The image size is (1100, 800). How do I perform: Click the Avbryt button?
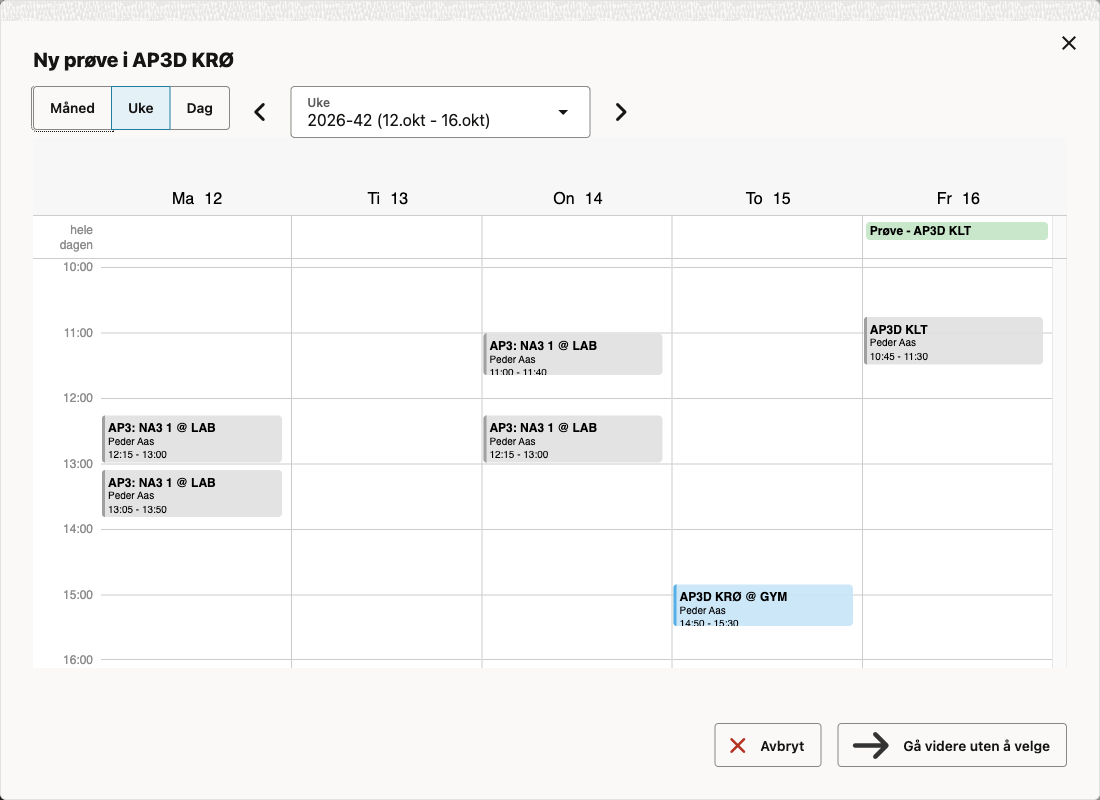[767, 745]
